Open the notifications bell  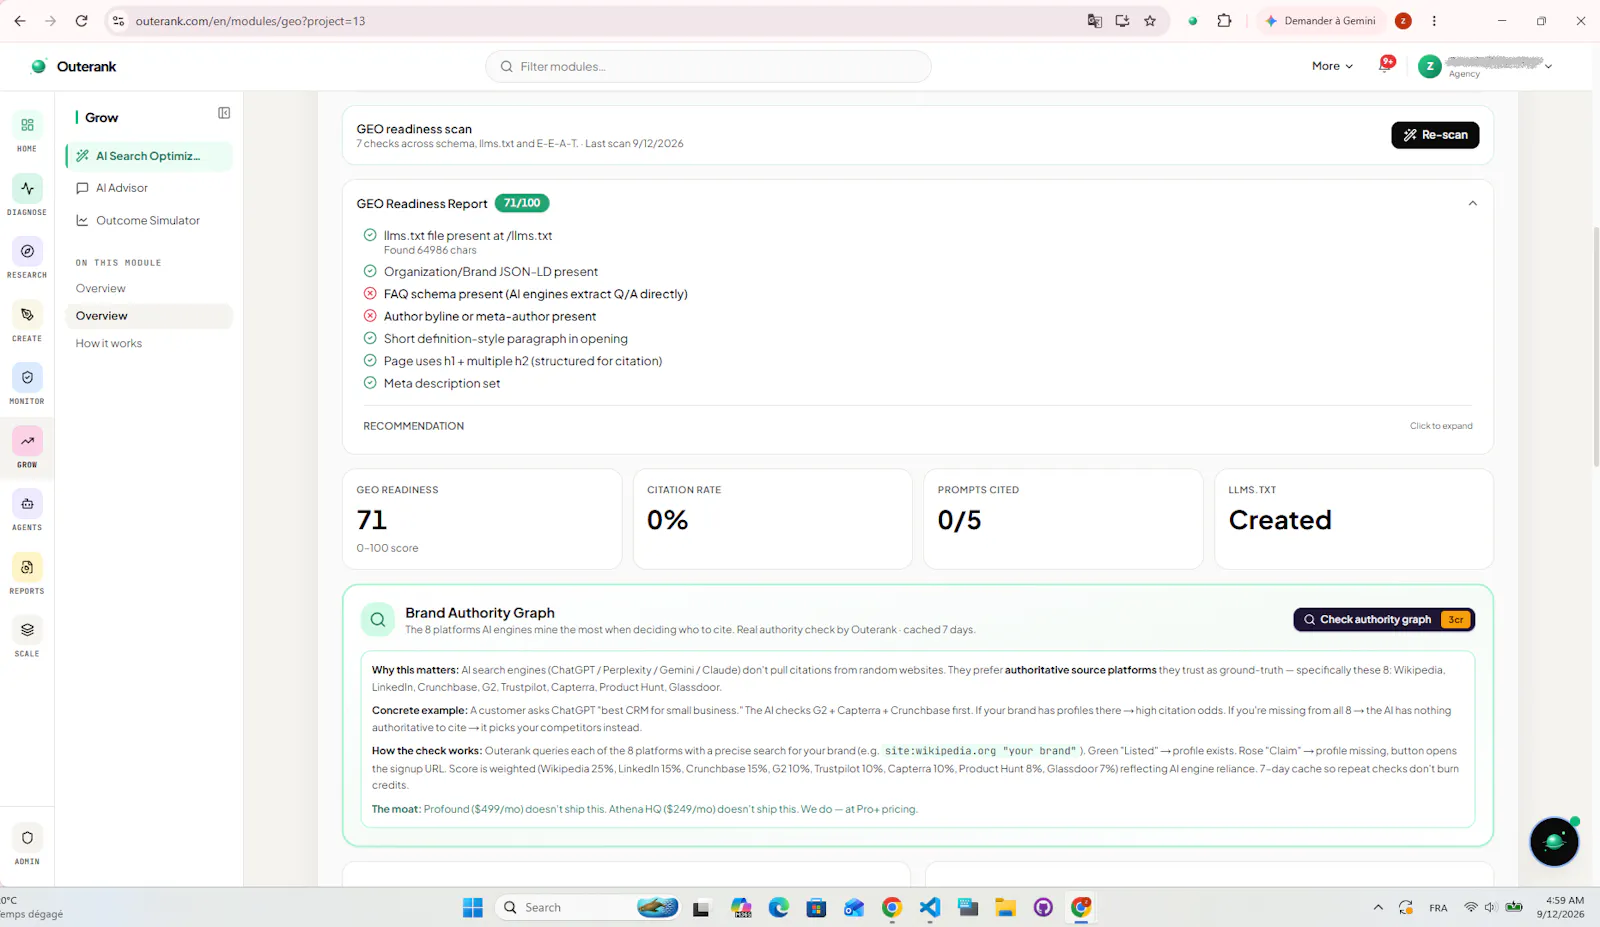coord(1386,65)
